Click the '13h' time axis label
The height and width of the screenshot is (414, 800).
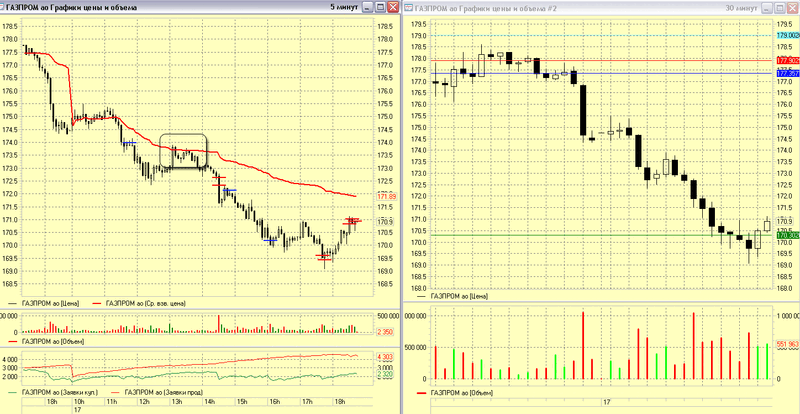[x=177, y=402]
